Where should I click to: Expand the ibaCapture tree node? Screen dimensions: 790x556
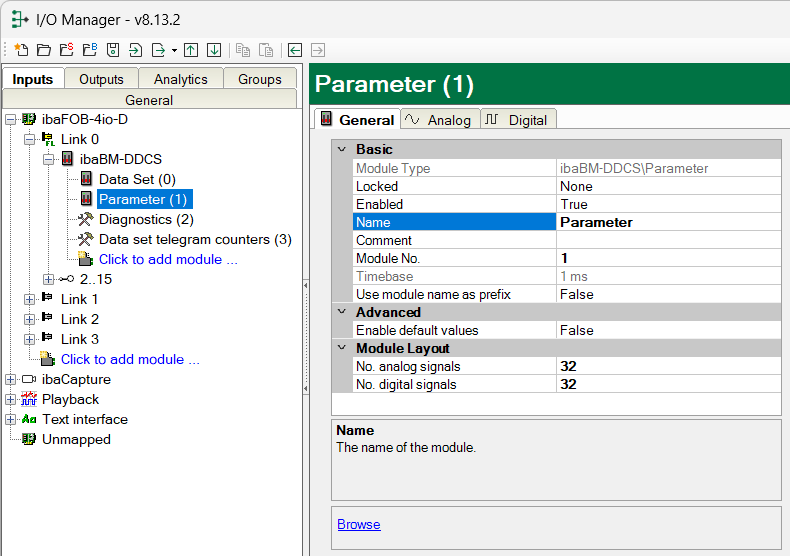pos(10,379)
